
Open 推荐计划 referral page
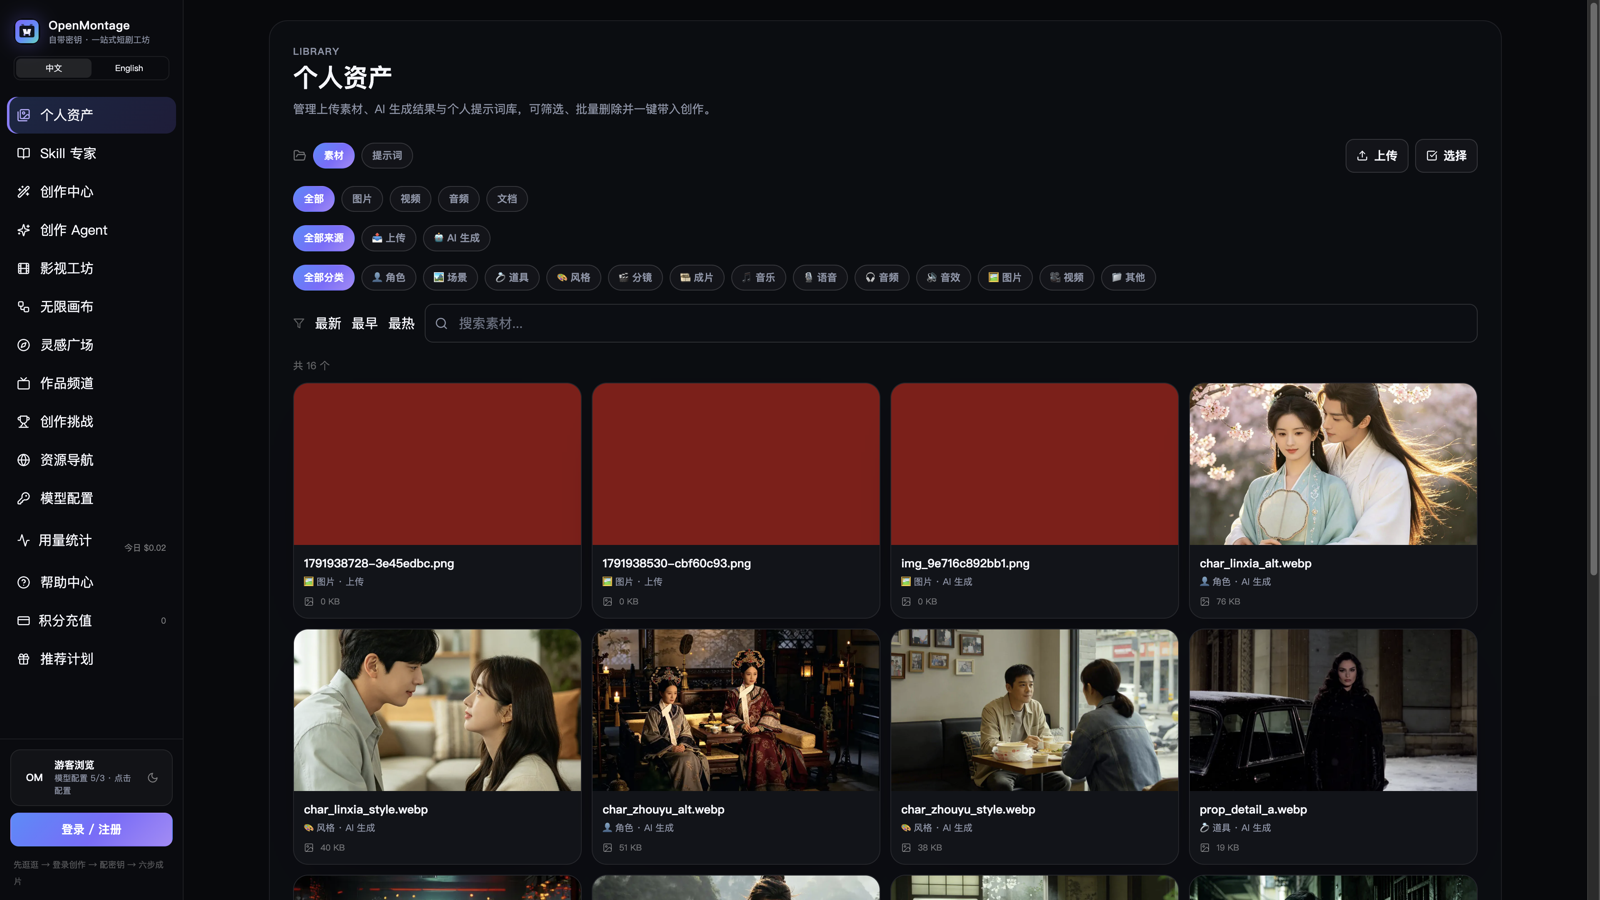(x=91, y=659)
